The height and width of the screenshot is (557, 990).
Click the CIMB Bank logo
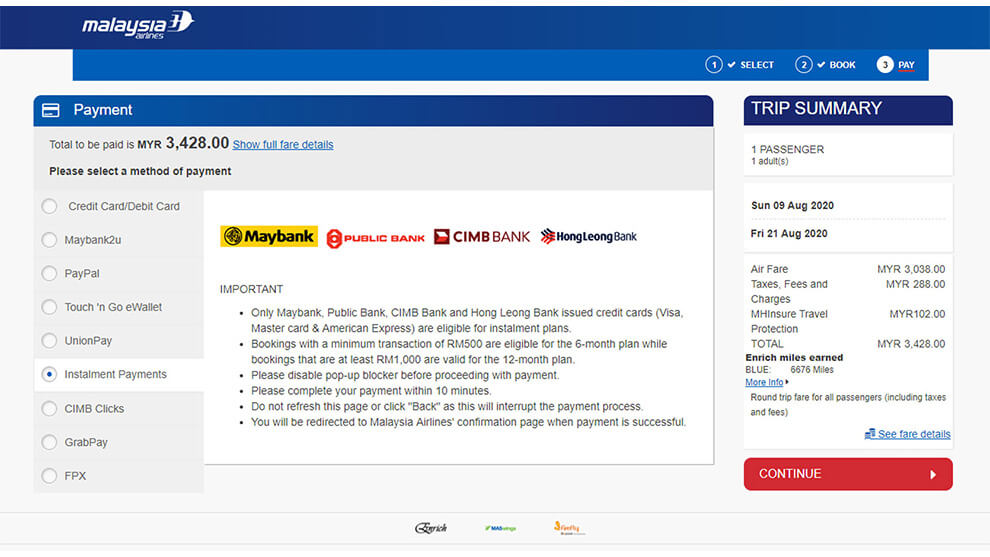click(482, 237)
